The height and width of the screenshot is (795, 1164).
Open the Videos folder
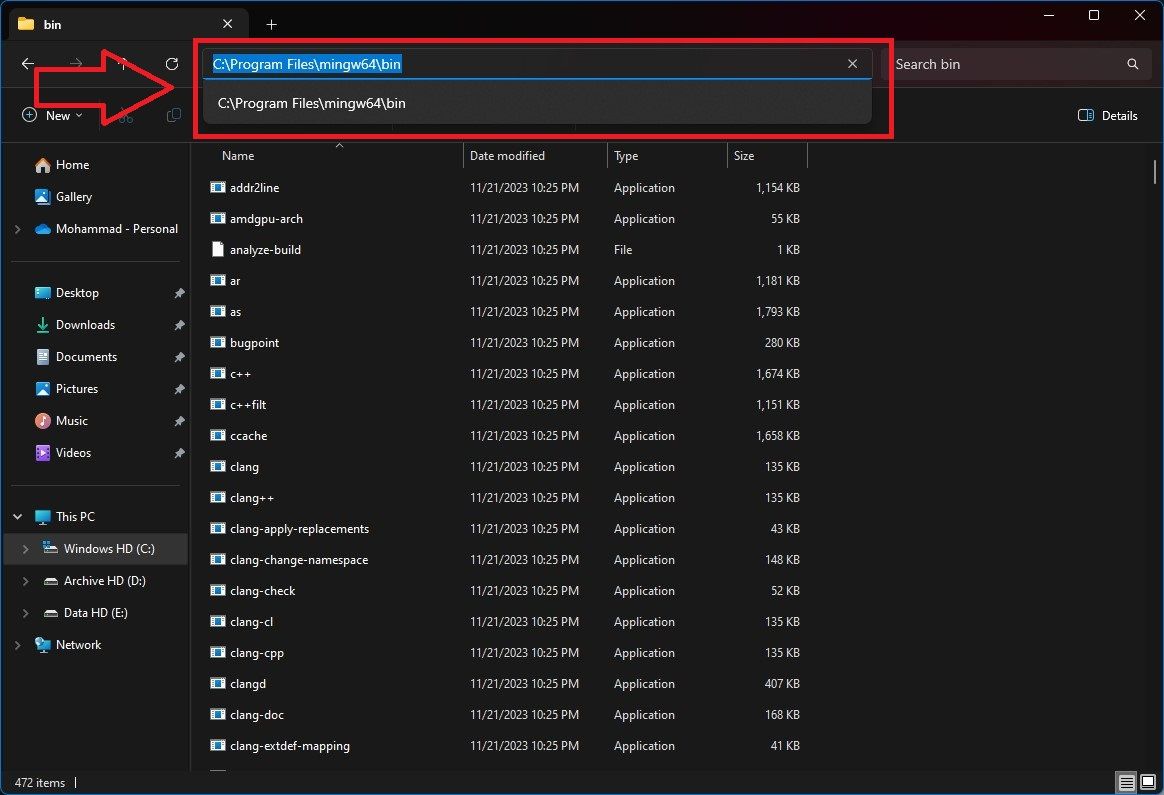63,452
